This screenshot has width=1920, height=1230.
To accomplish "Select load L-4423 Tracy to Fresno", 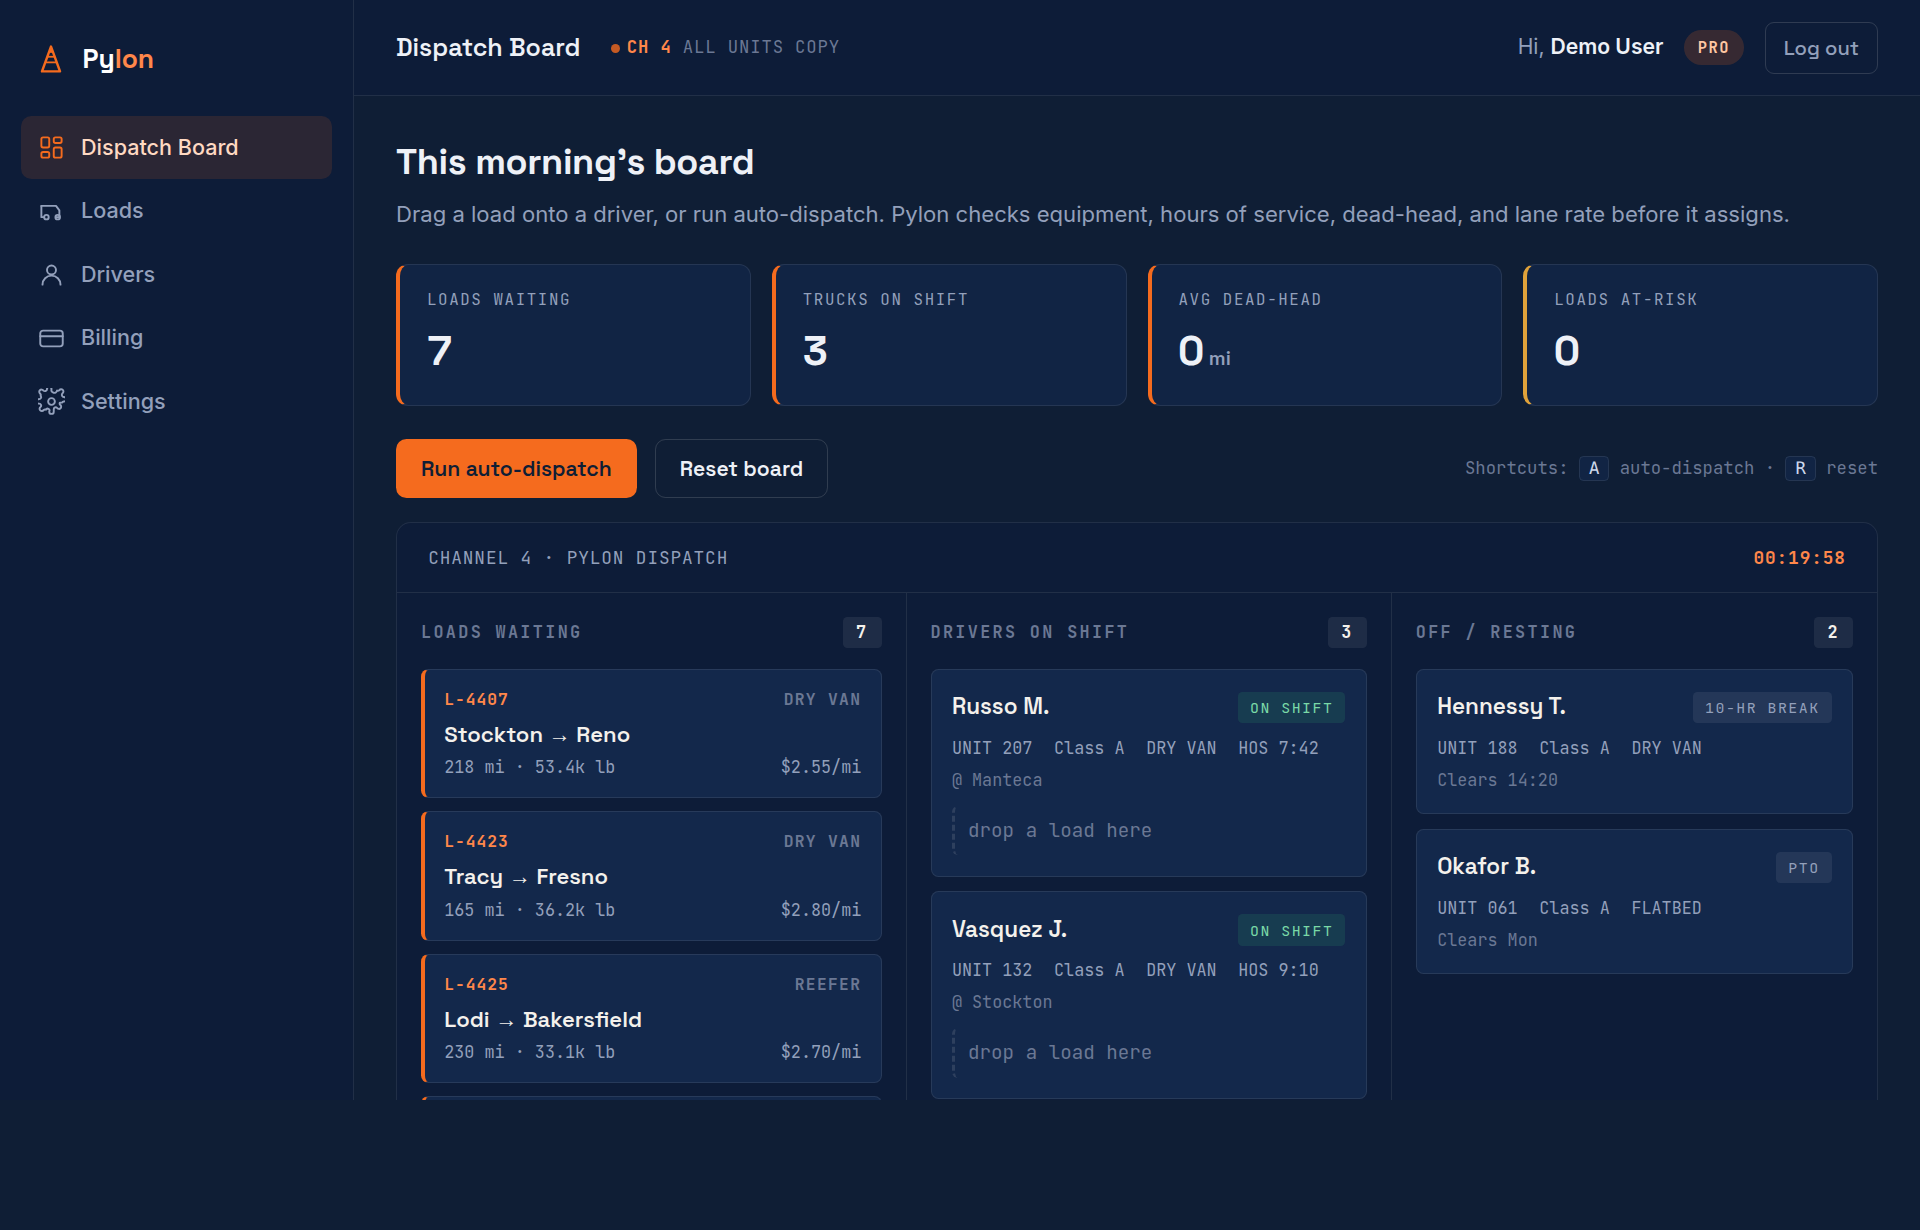I will pos(651,876).
